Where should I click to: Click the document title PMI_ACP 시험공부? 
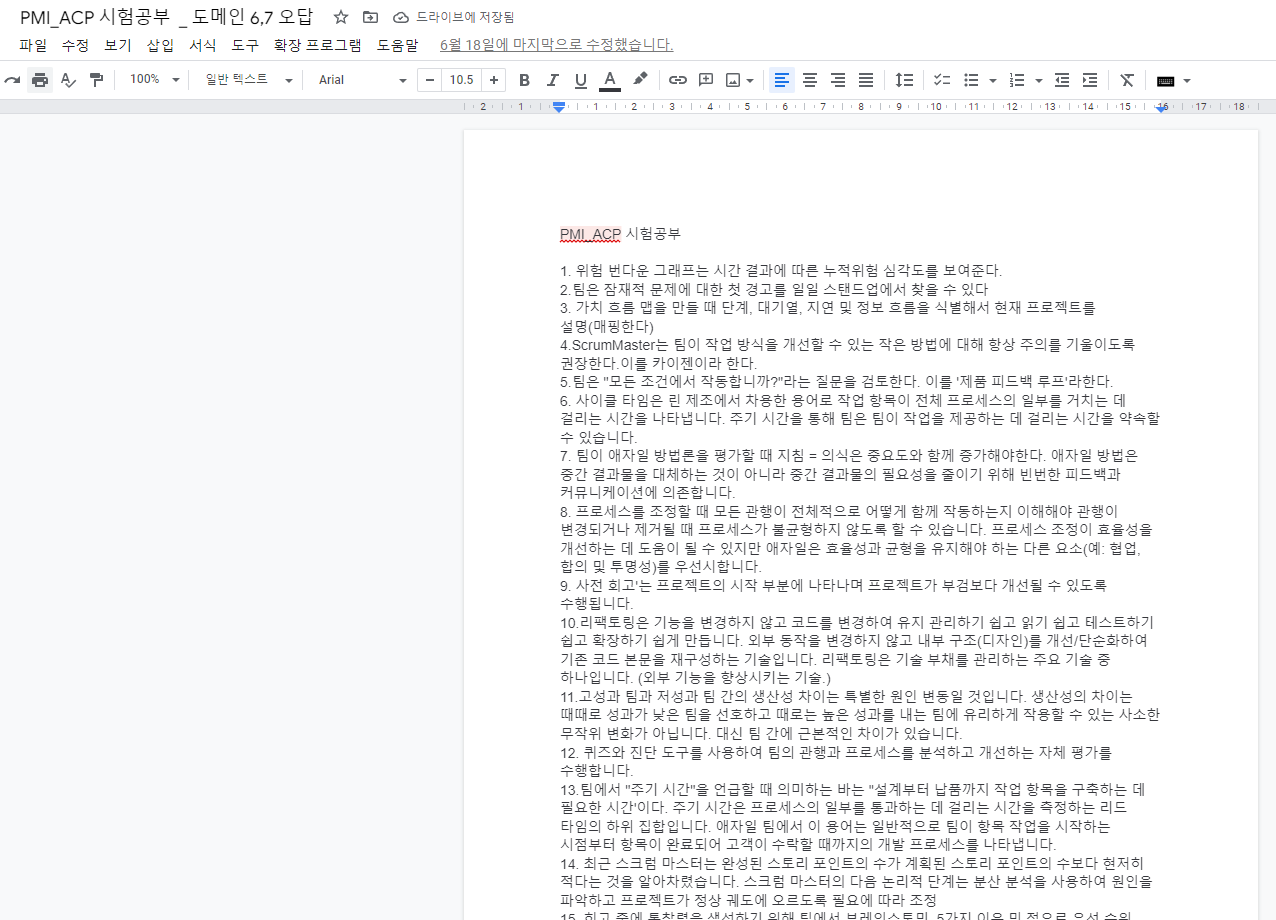[166, 17]
